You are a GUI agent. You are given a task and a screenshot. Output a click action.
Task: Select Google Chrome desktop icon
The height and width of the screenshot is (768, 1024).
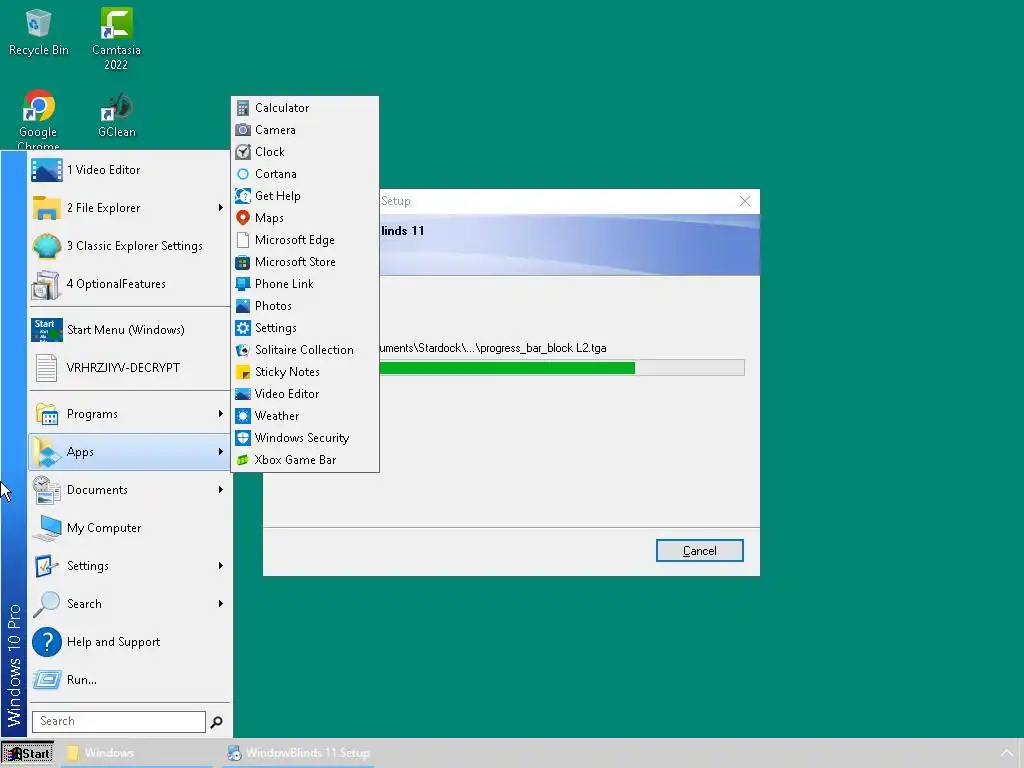click(39, 120)
